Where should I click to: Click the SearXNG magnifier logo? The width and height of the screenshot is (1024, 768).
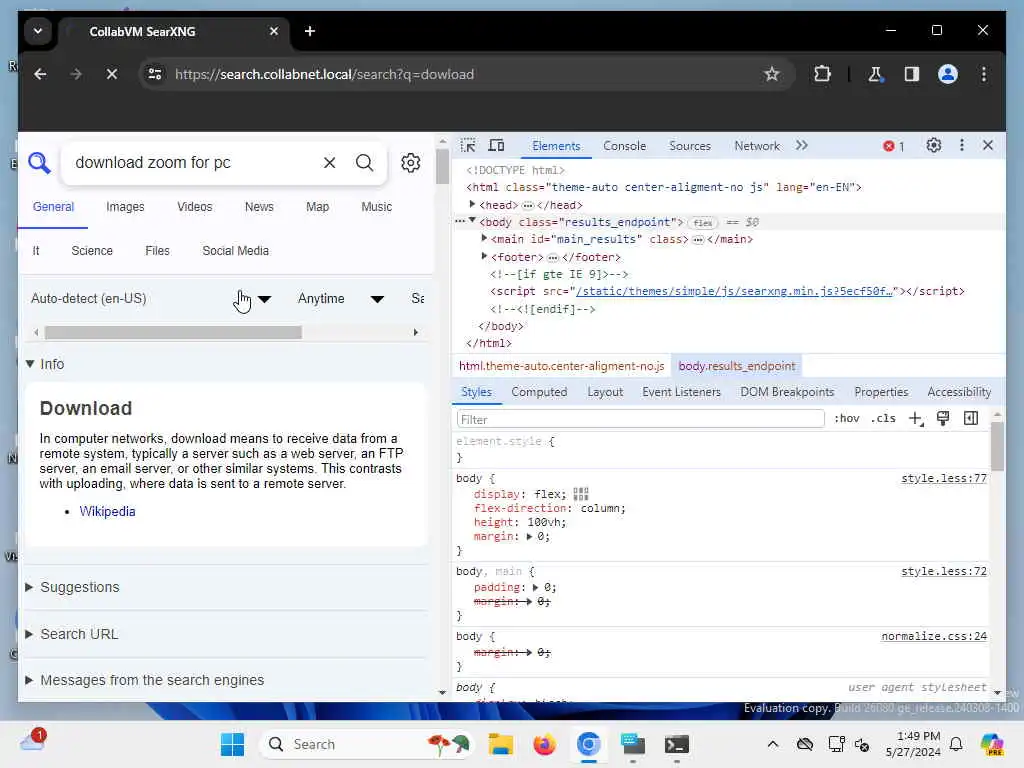click(x=39, y=163)
